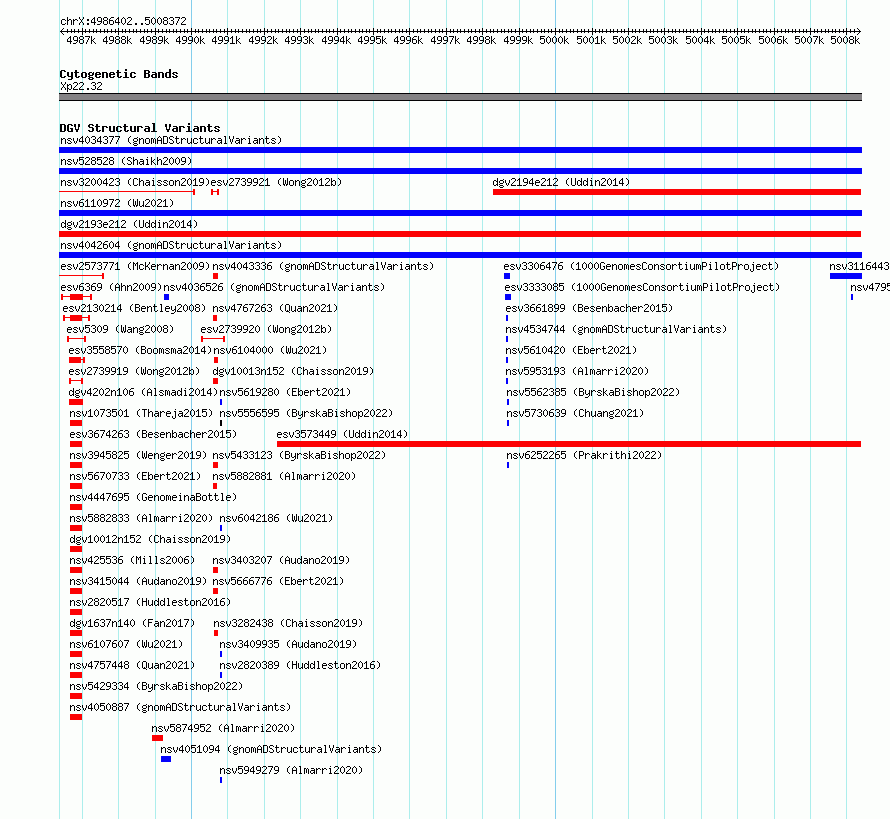Viewport: 890px width, 819px height.
Task: Click nsv5882833 (Almarri2020) label
Action: 141,518
